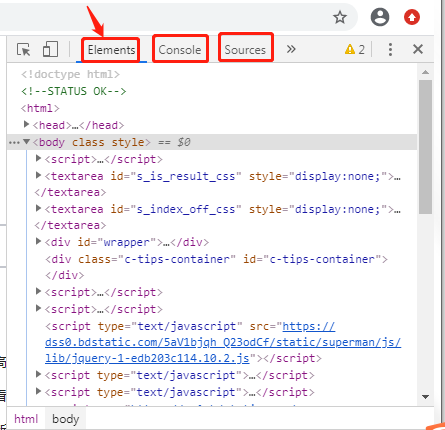The image size is (445, 430).
Task: Expand the first text/javascript inline script
Action: [x=38, y=374]
